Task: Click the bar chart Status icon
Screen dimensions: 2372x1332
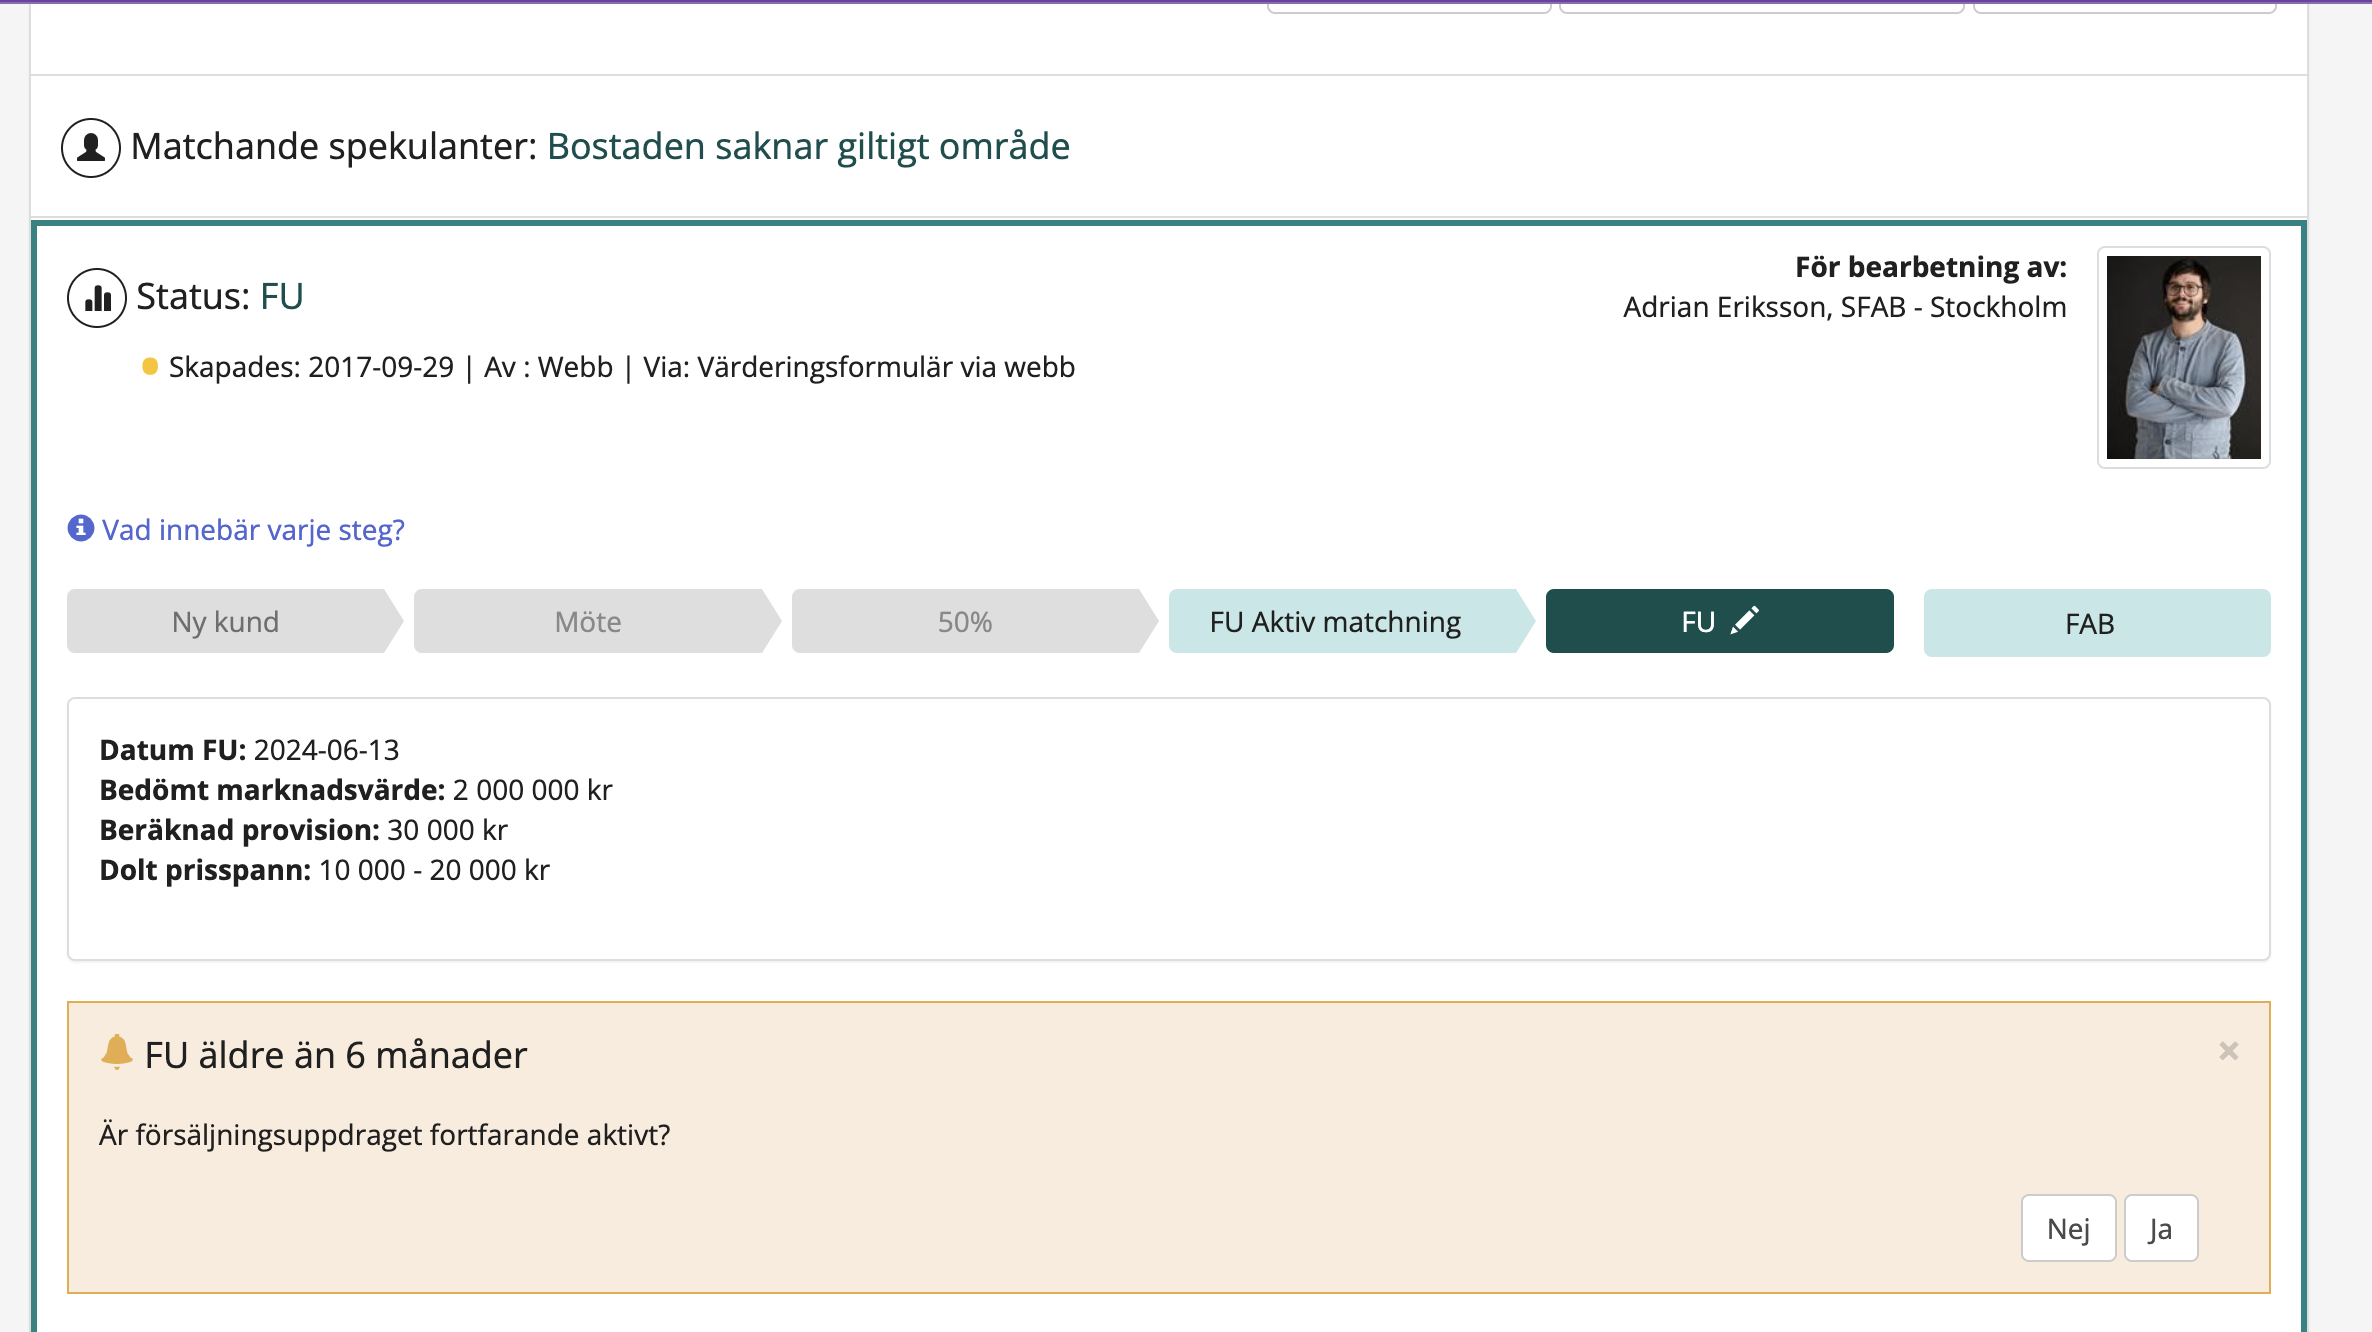Action: point(97,298)
